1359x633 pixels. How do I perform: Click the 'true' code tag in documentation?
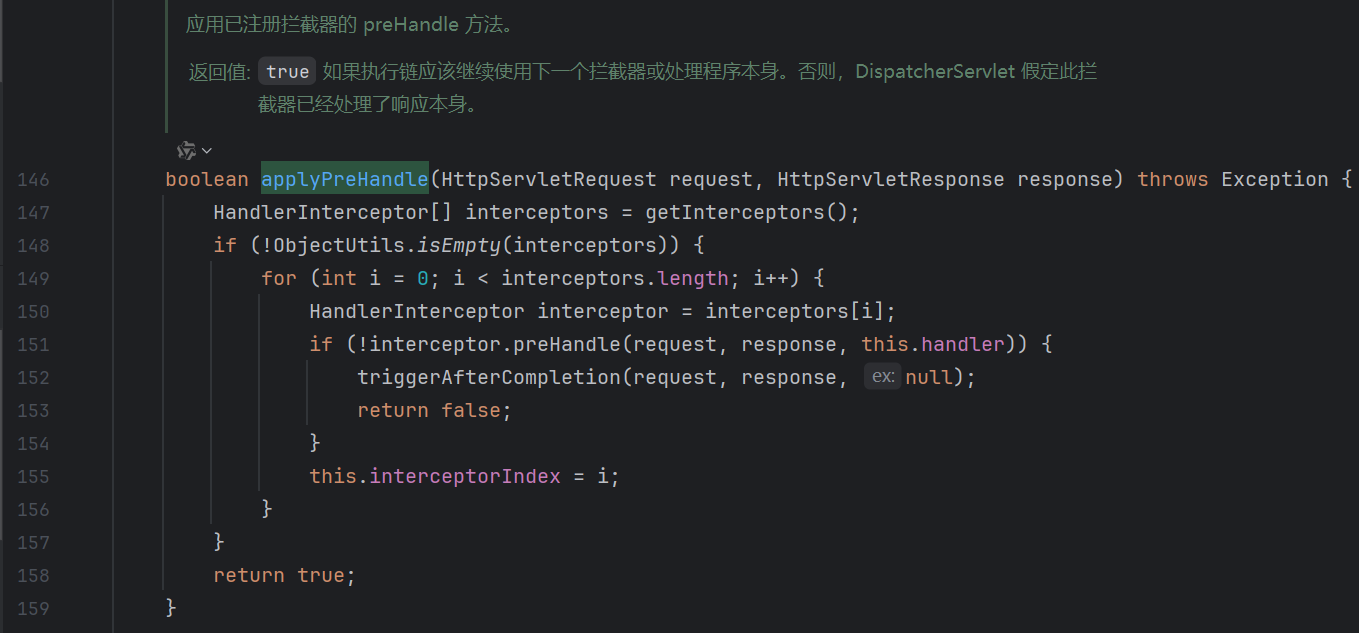pos(288,72)
